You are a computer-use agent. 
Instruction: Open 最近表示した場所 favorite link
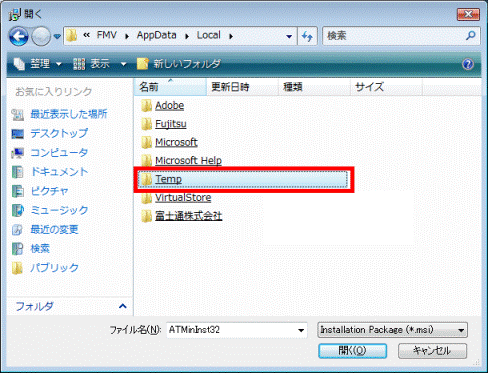pyautogui.click(x=69, y=114)
